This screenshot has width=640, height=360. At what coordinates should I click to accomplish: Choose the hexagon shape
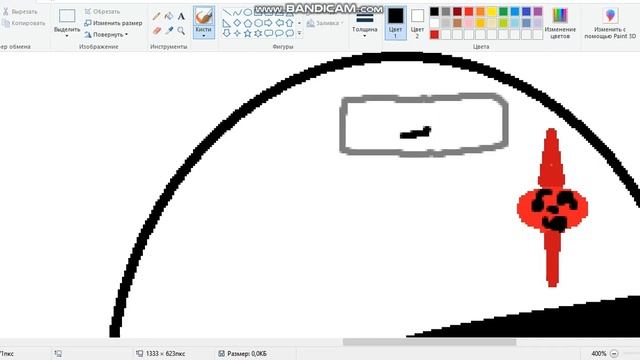(x=258, y=23)
